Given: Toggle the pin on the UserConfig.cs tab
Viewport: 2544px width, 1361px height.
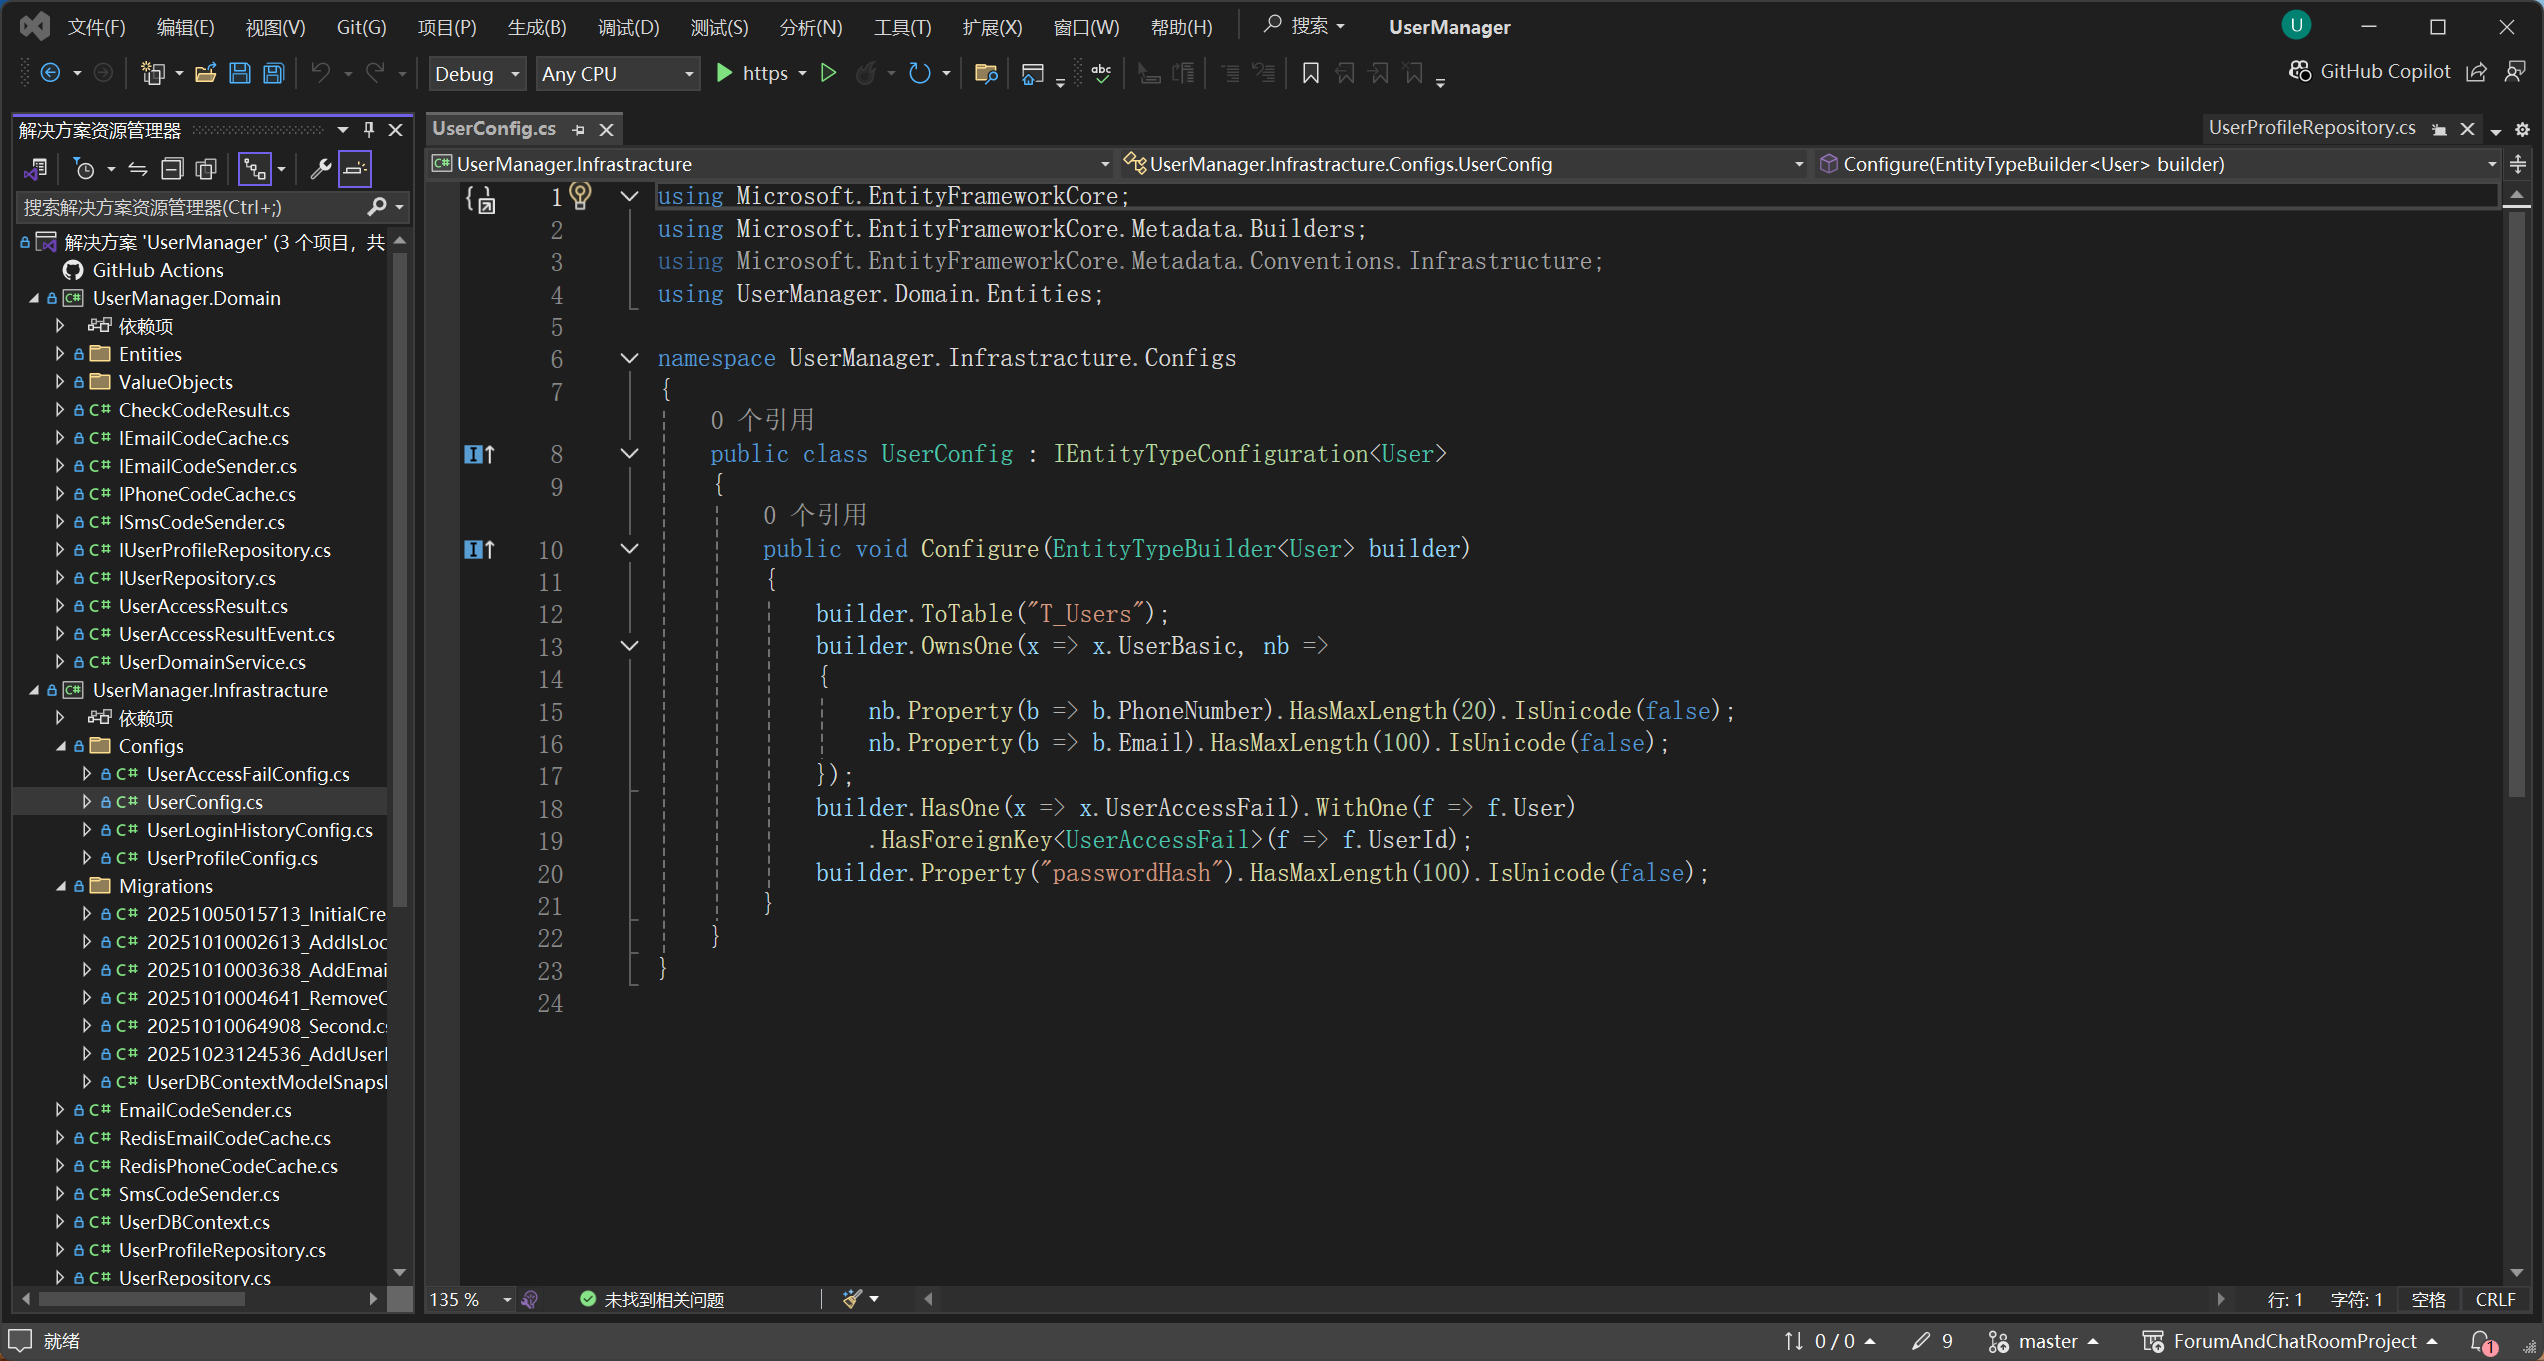Looking at the screenshot, I should coord(578,130).
